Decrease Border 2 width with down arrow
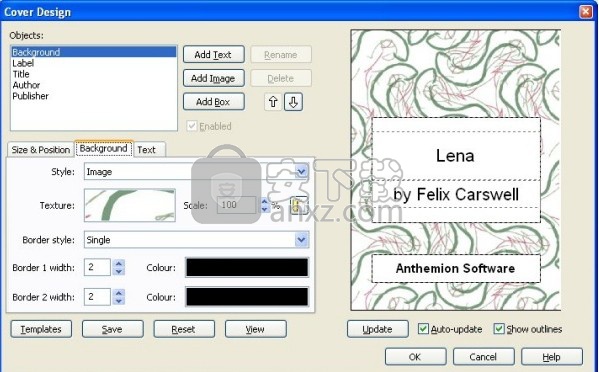 pyautogui.click(x=119, y=301)
